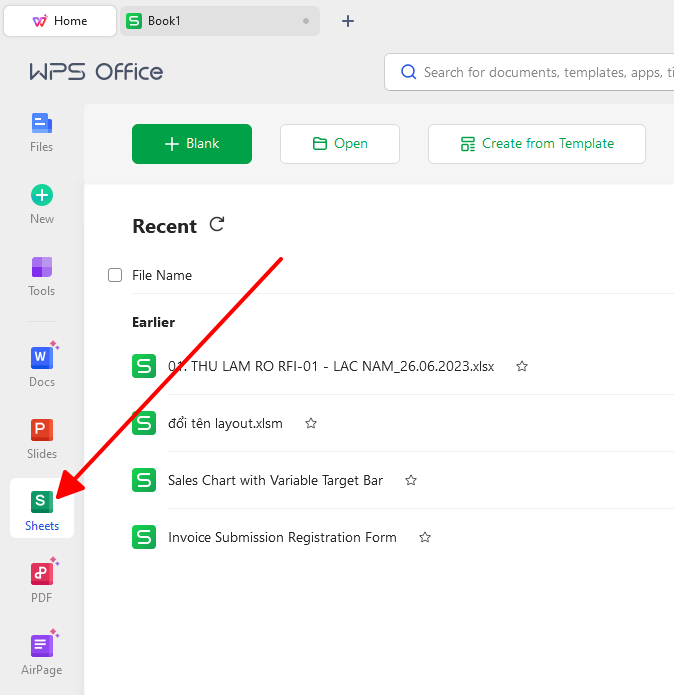
Task: Open Invoice Submission Registration Form
Action: coord(282,538)
